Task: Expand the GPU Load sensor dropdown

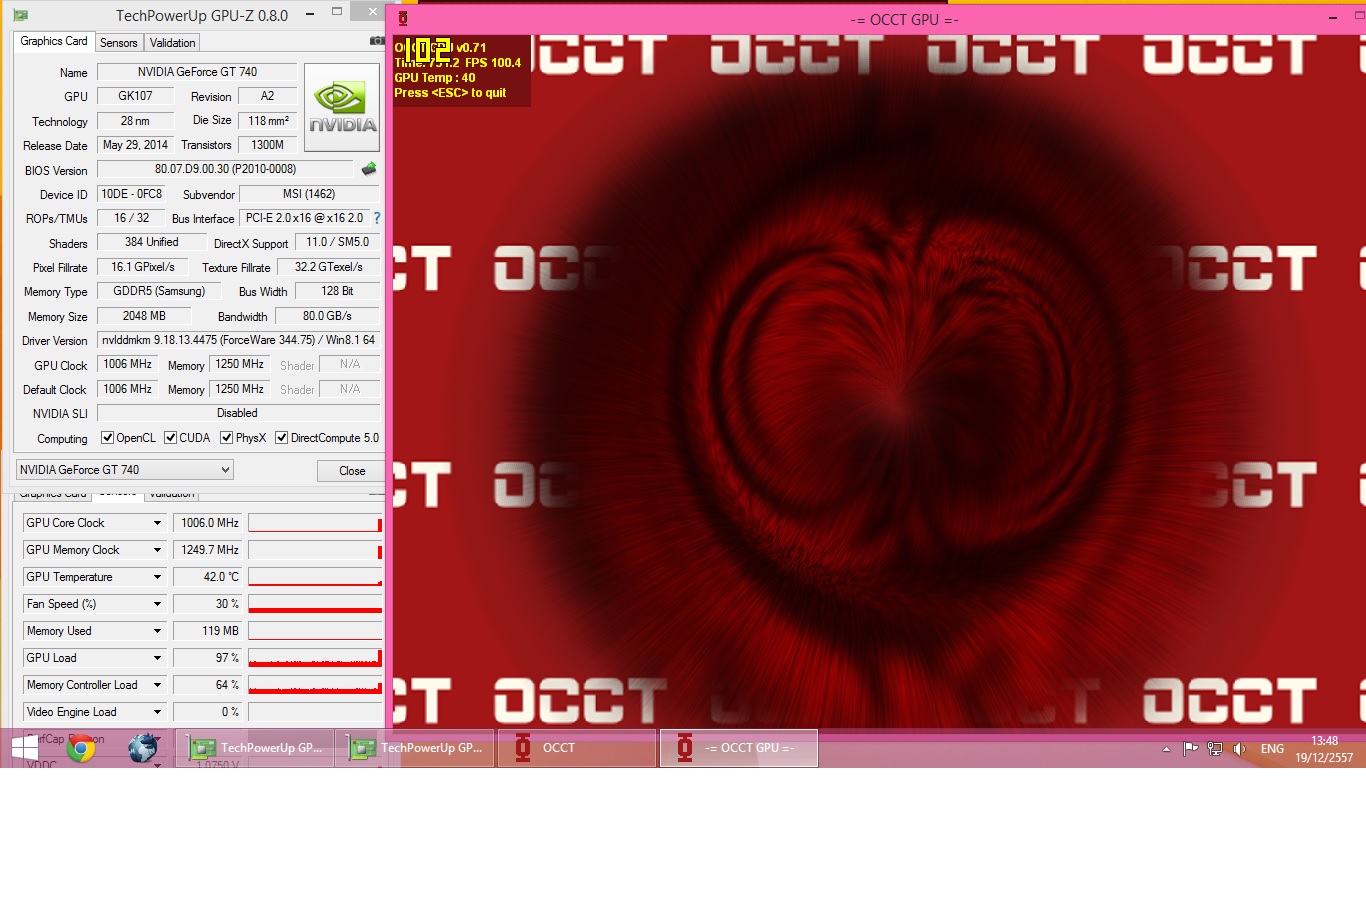Action: click(x=157, y=658)
